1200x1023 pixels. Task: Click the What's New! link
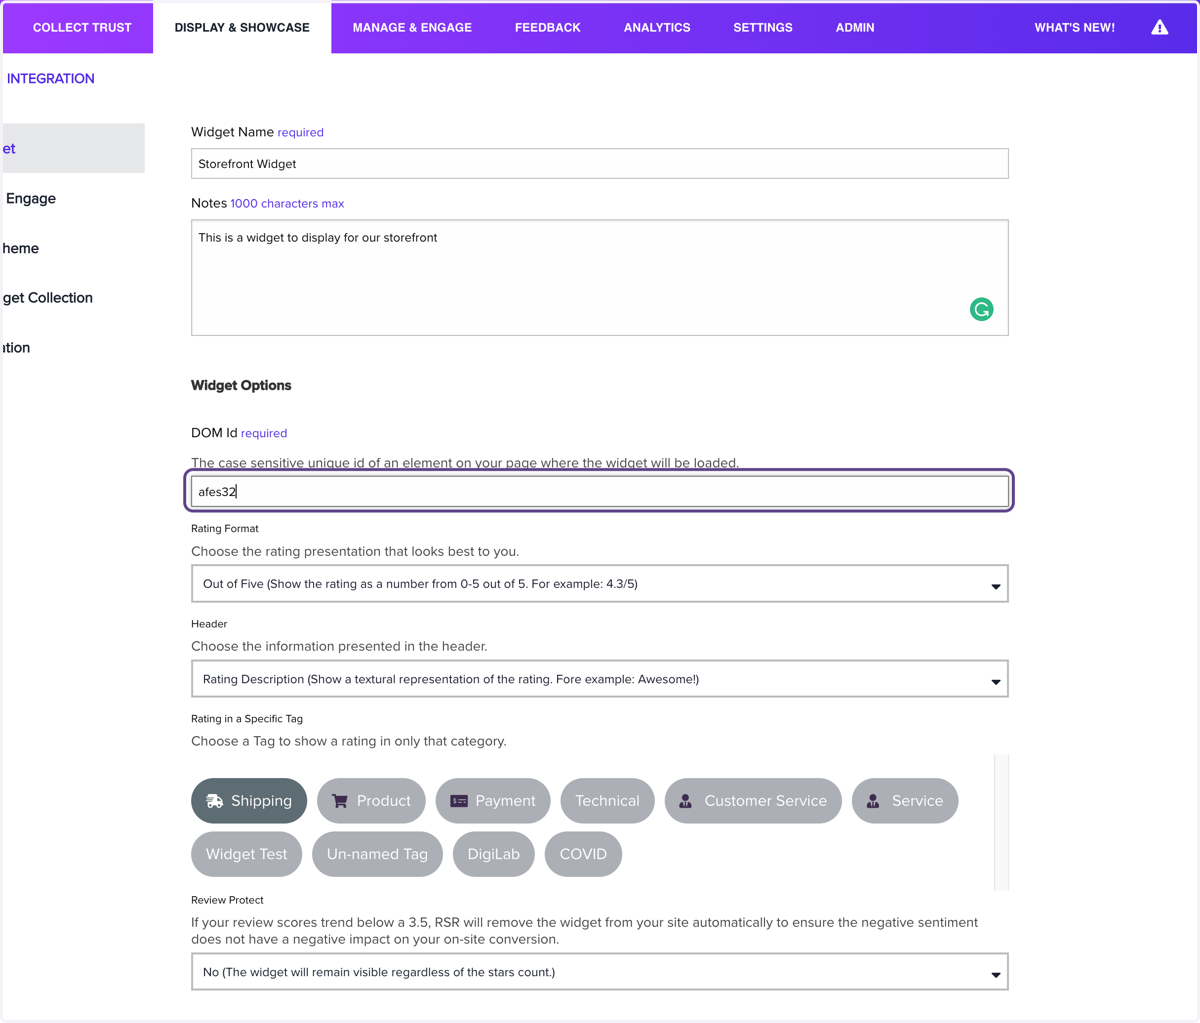point(1074,27)
